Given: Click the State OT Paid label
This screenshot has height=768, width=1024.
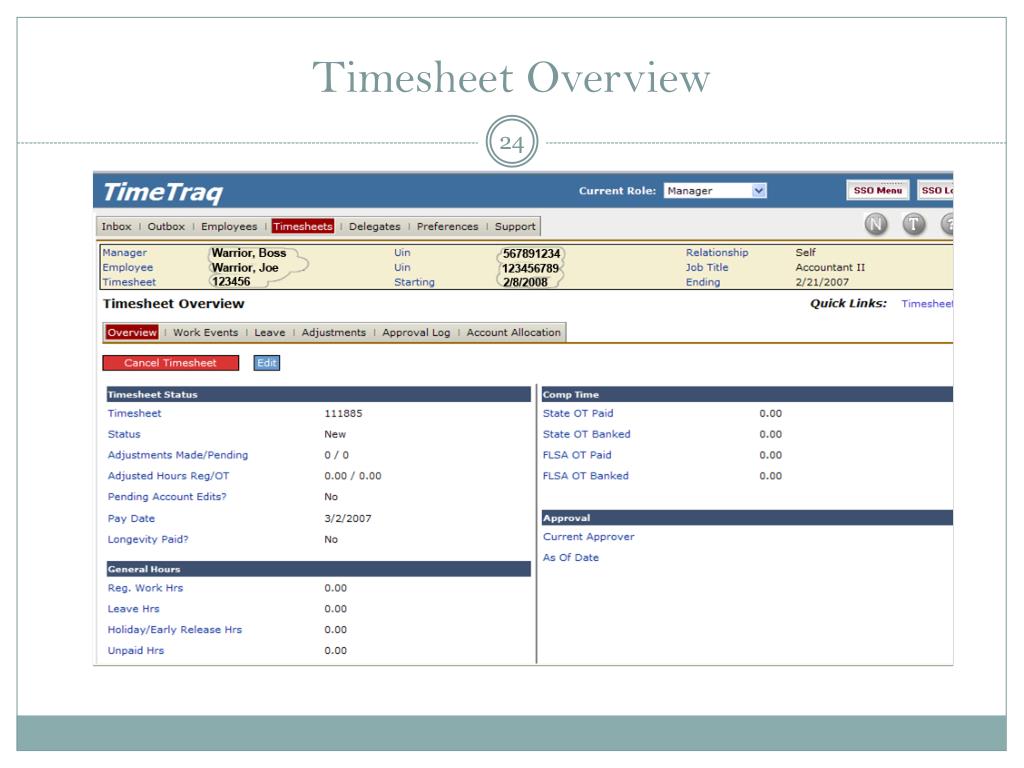Looking at the screenshot, I should pyautogui.click(x=578, y=413).
